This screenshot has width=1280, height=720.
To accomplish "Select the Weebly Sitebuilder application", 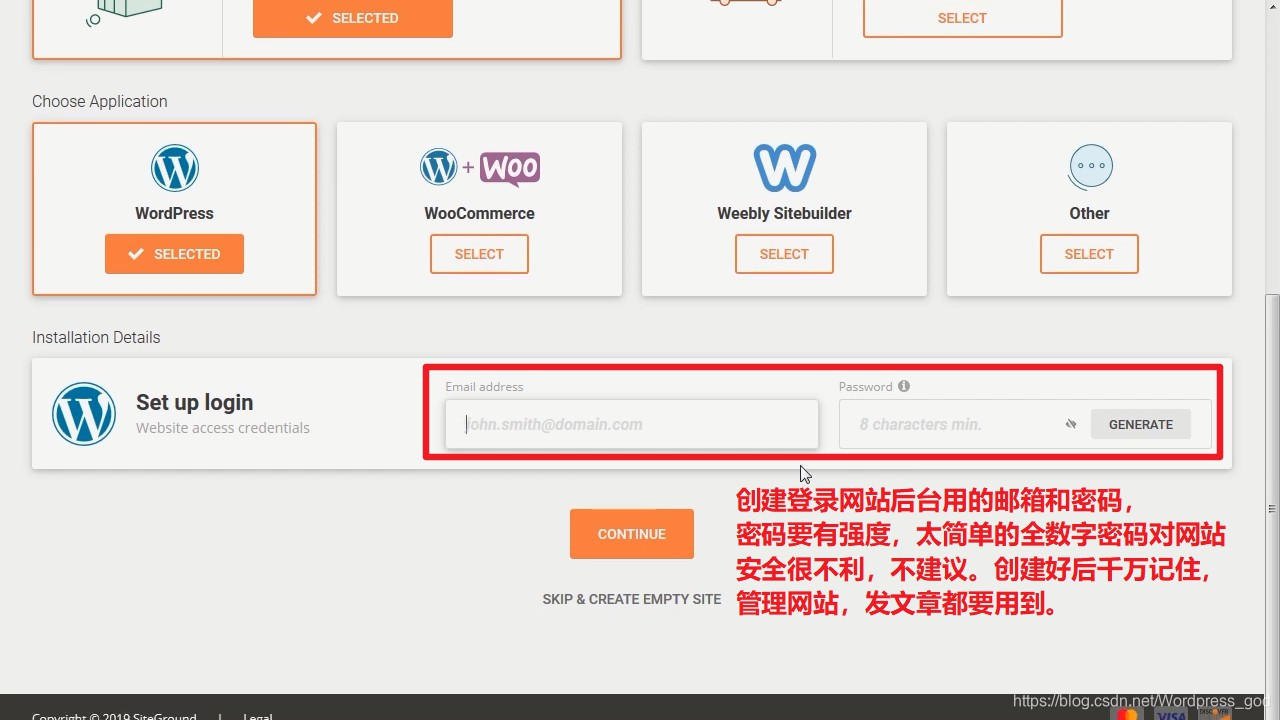I will [x=784, y=254].
